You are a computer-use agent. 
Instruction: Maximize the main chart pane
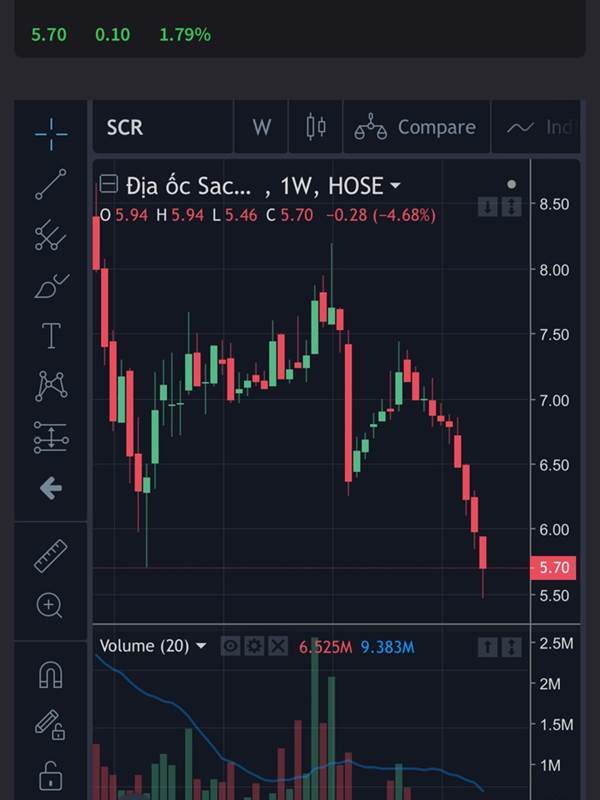click(x=512, y=207)
